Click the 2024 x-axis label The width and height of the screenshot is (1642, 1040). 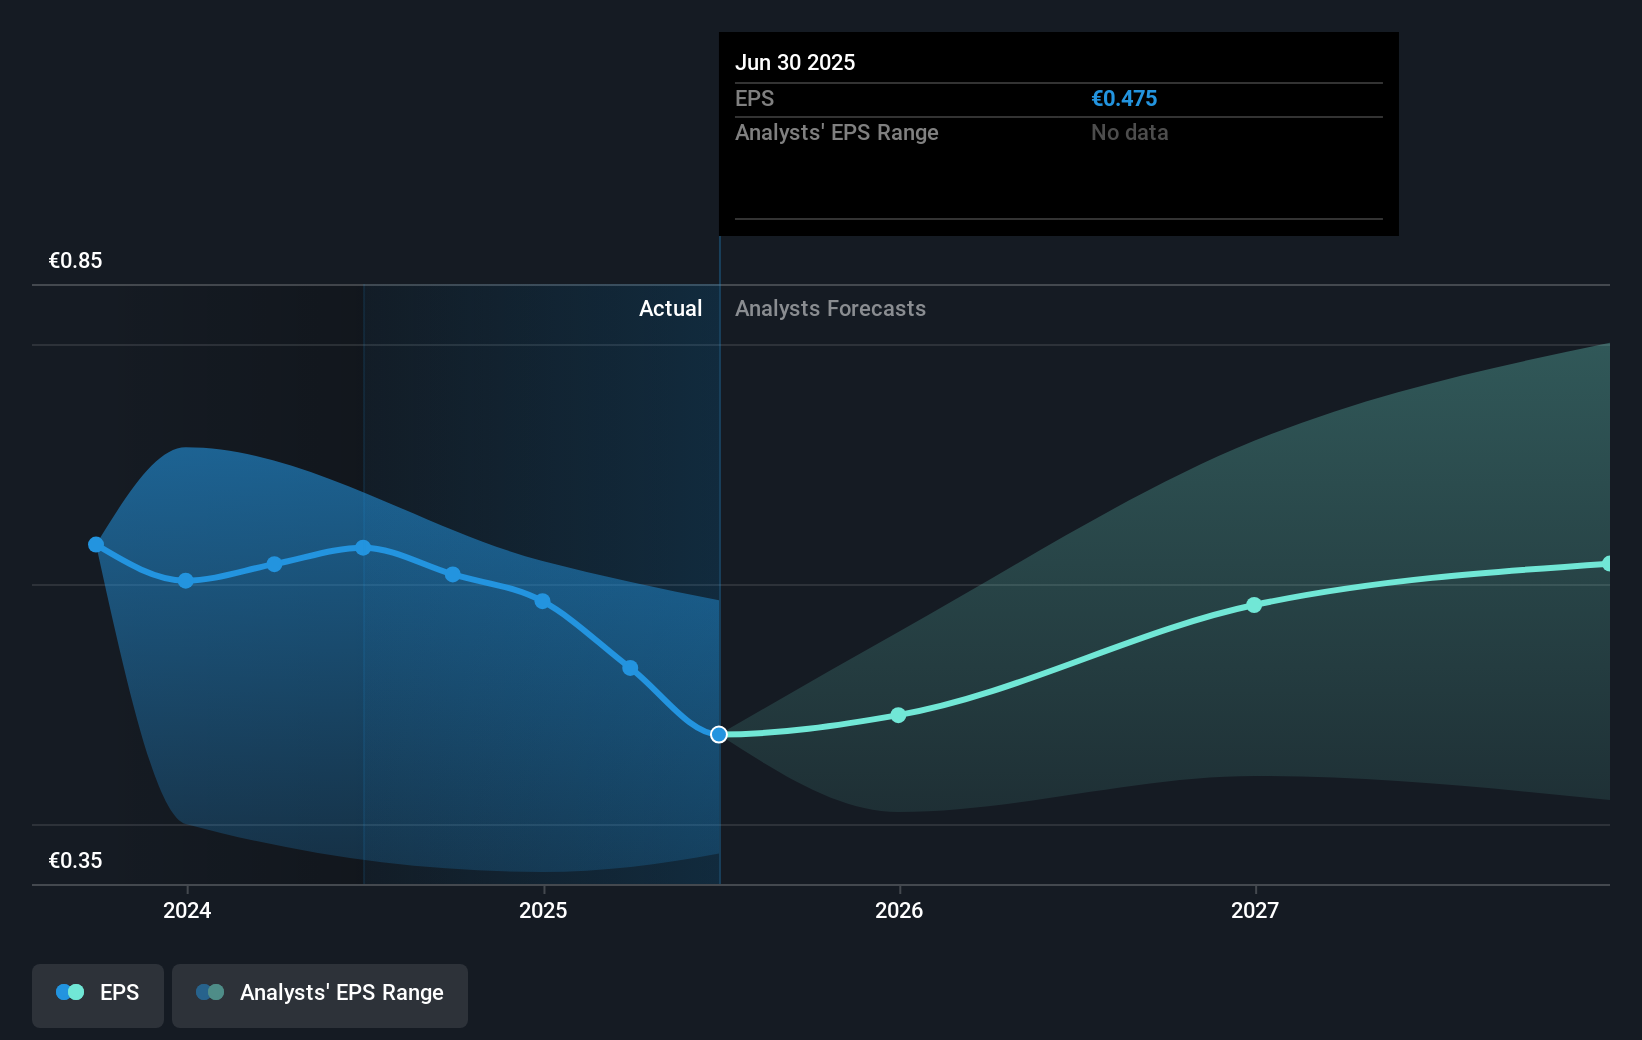[187, 910]
